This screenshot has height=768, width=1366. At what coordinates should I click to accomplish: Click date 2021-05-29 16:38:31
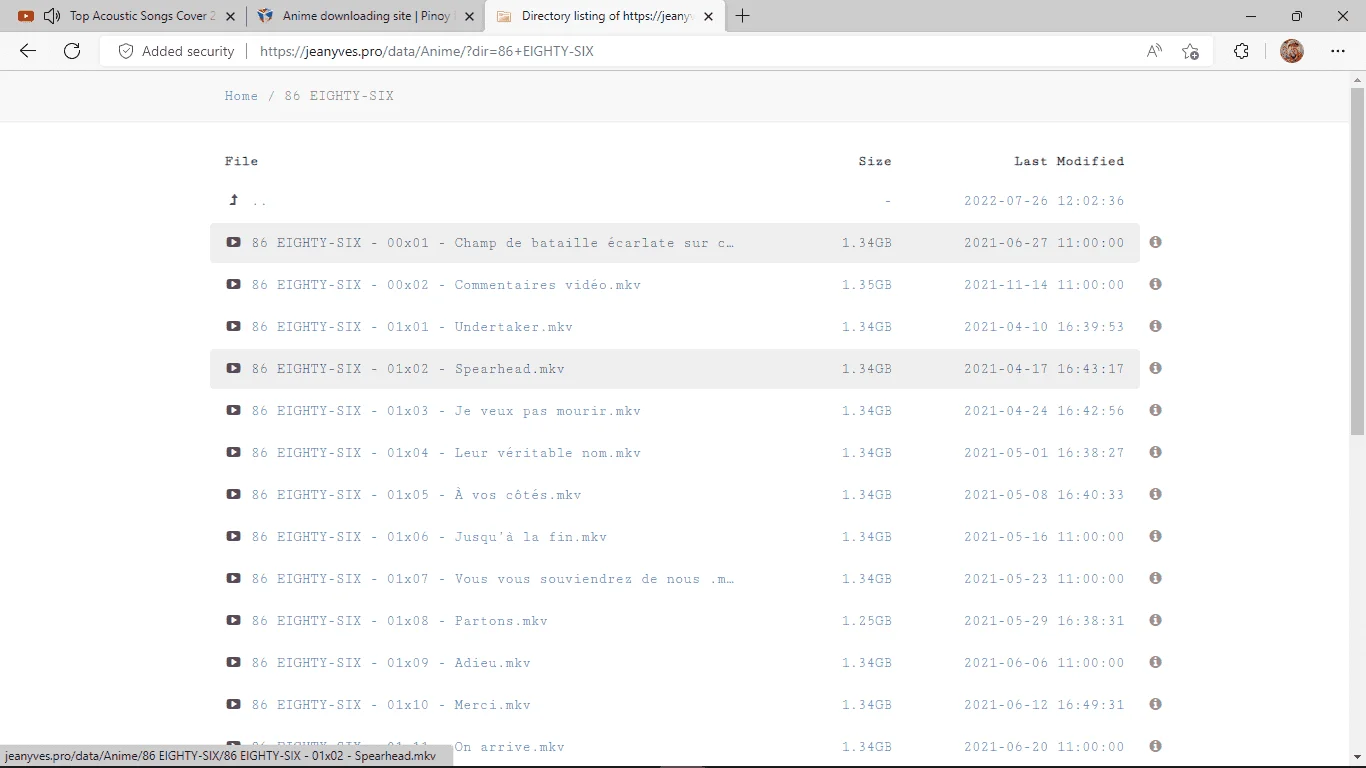[x=1044, y=620]
